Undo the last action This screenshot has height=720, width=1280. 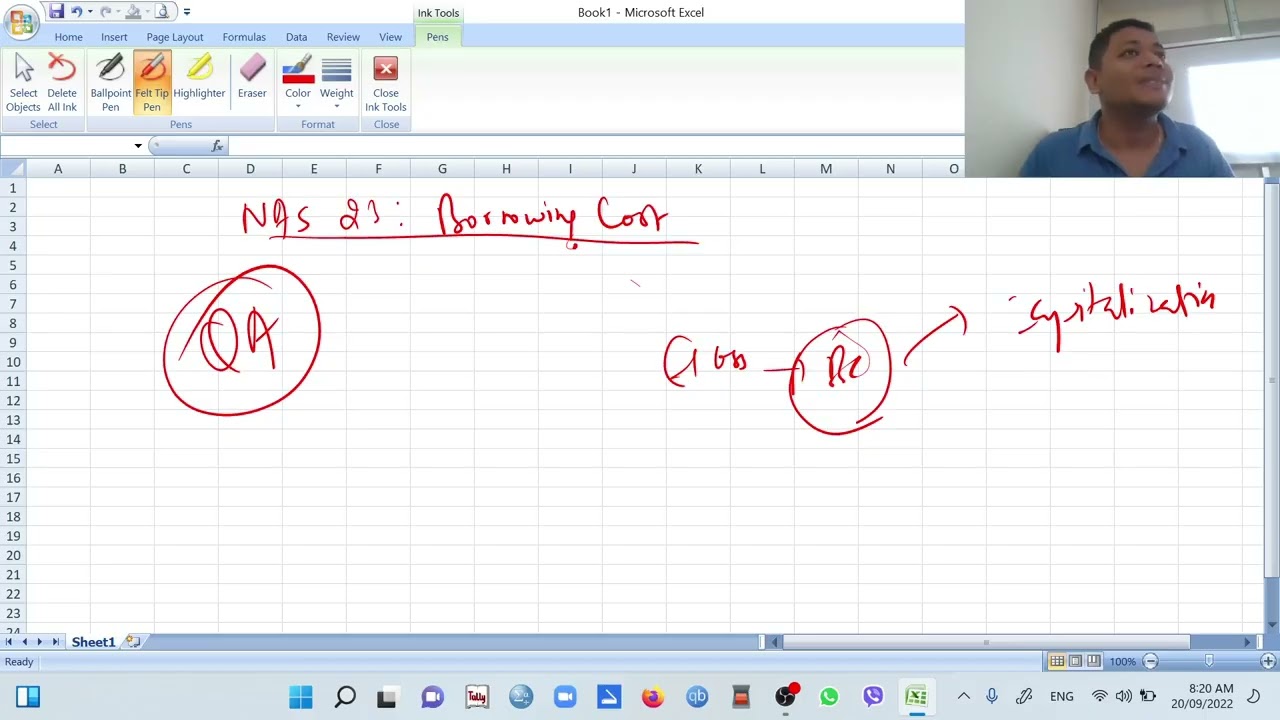click(x=76, y=12)
